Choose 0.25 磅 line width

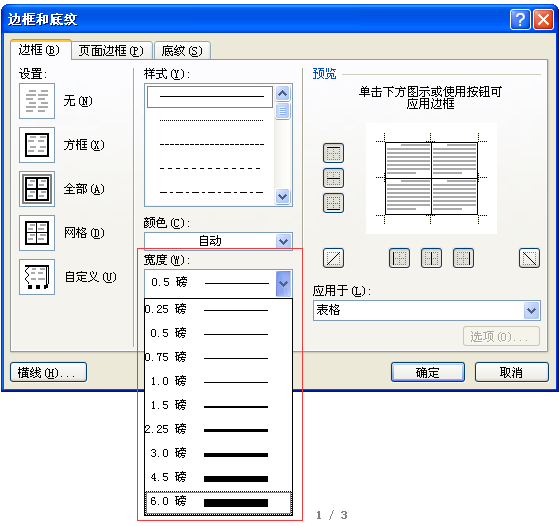(x=218, y=309)
